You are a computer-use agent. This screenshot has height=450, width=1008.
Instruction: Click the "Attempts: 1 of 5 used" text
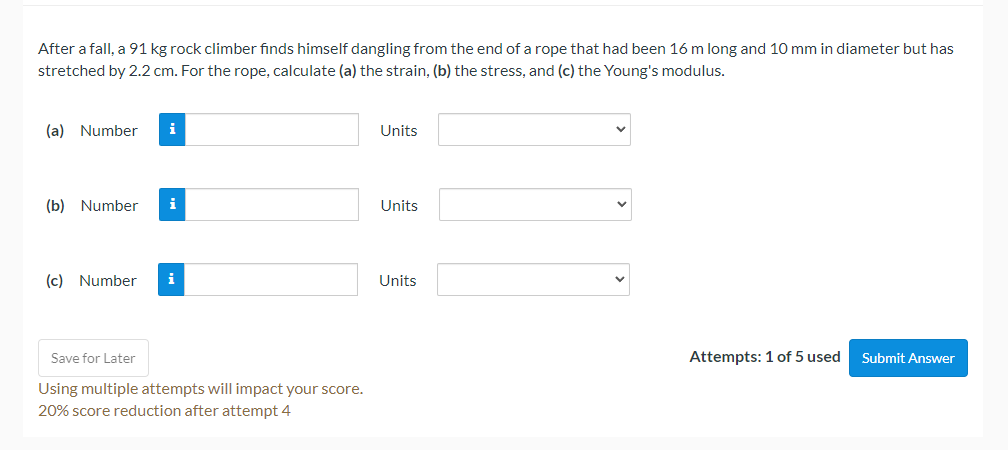click(x=764, y=357)
